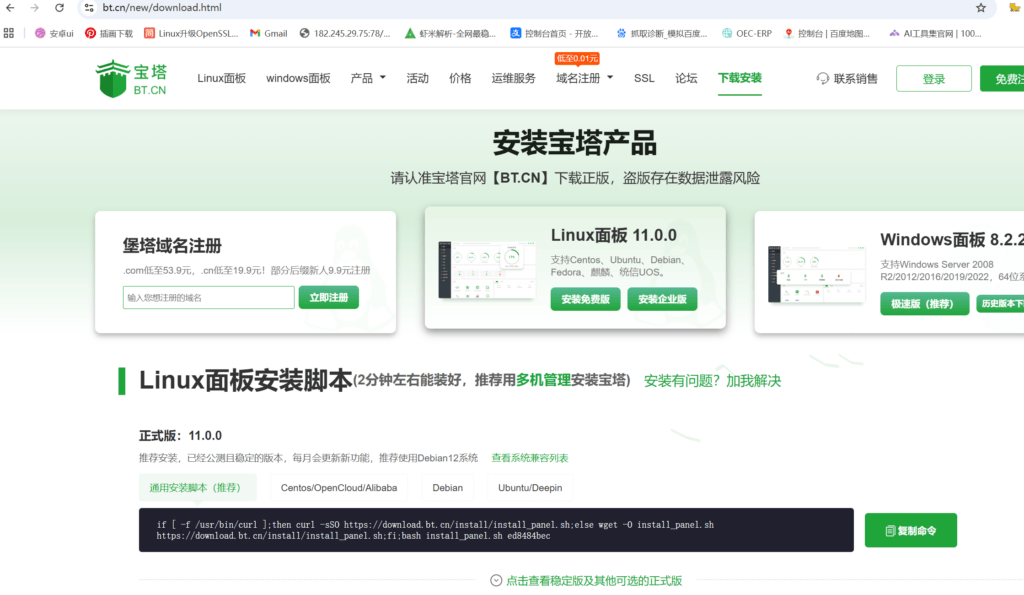Click the copy icon on 复制命令 button
Image resolution: width=1024 pixels, height=595 pixels.
[x=890, y=530]
